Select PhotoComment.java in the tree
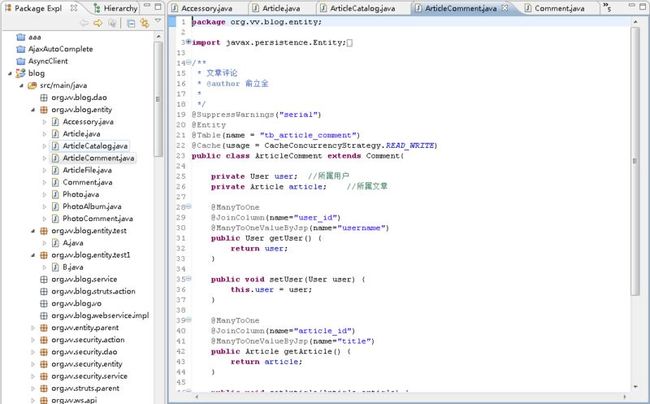Screen dimensions: 650x404 [97, 218]
